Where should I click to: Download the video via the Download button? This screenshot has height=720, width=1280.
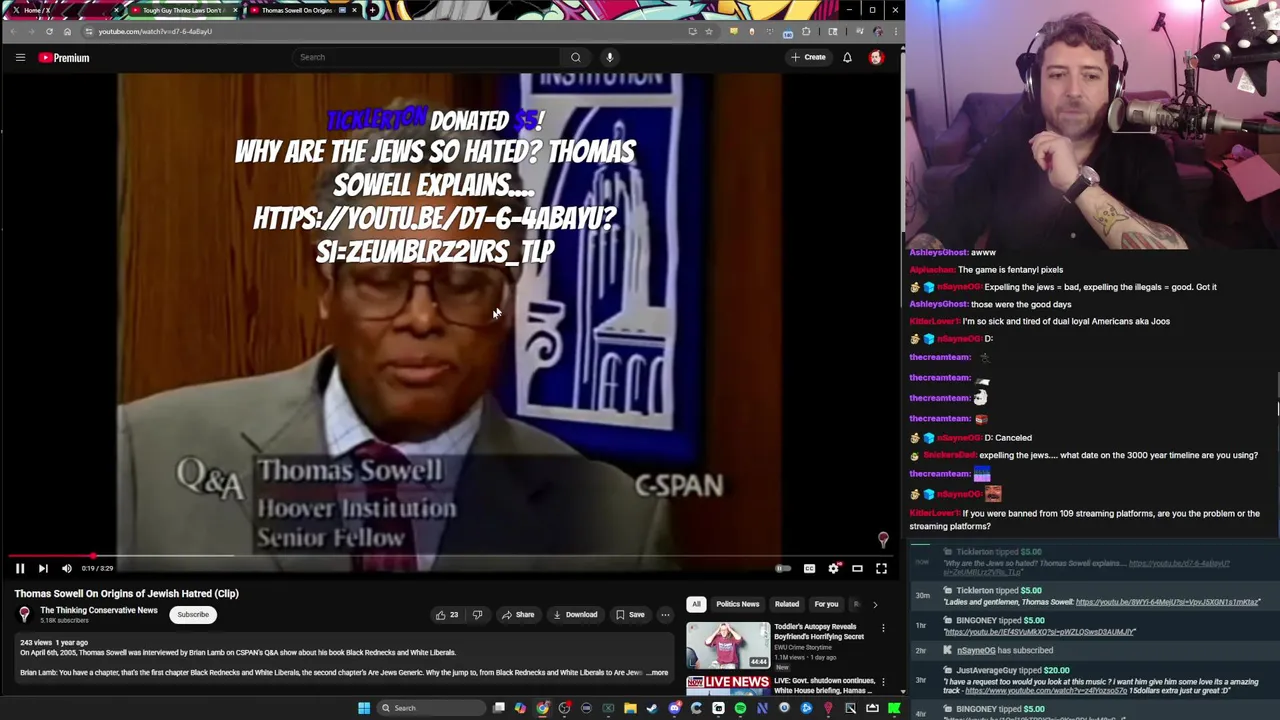[575, 615]
